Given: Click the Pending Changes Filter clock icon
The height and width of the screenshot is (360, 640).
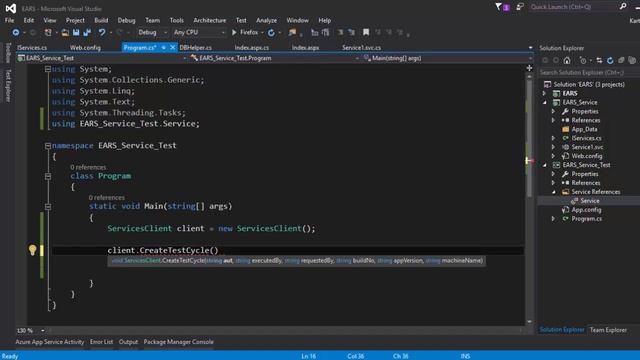Looking at the screenshot, I should [x=583, y=60].
